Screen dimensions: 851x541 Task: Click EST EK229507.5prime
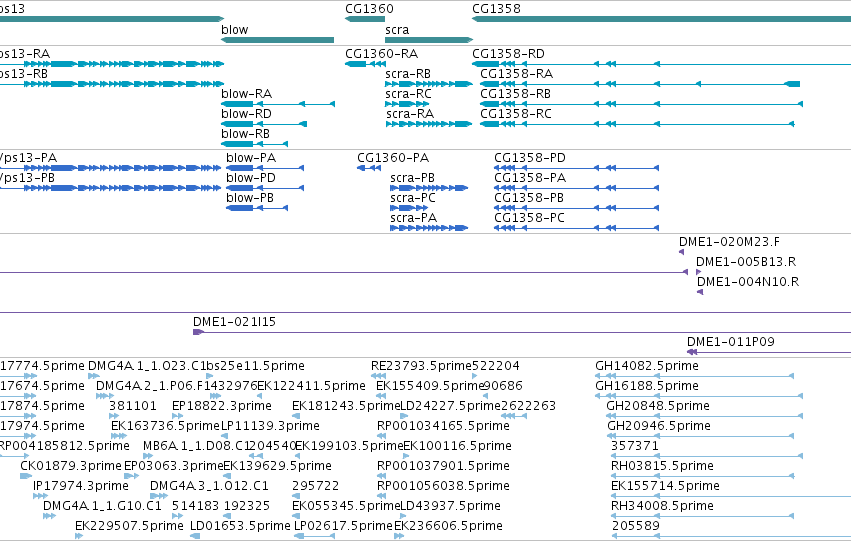[79, 537]
